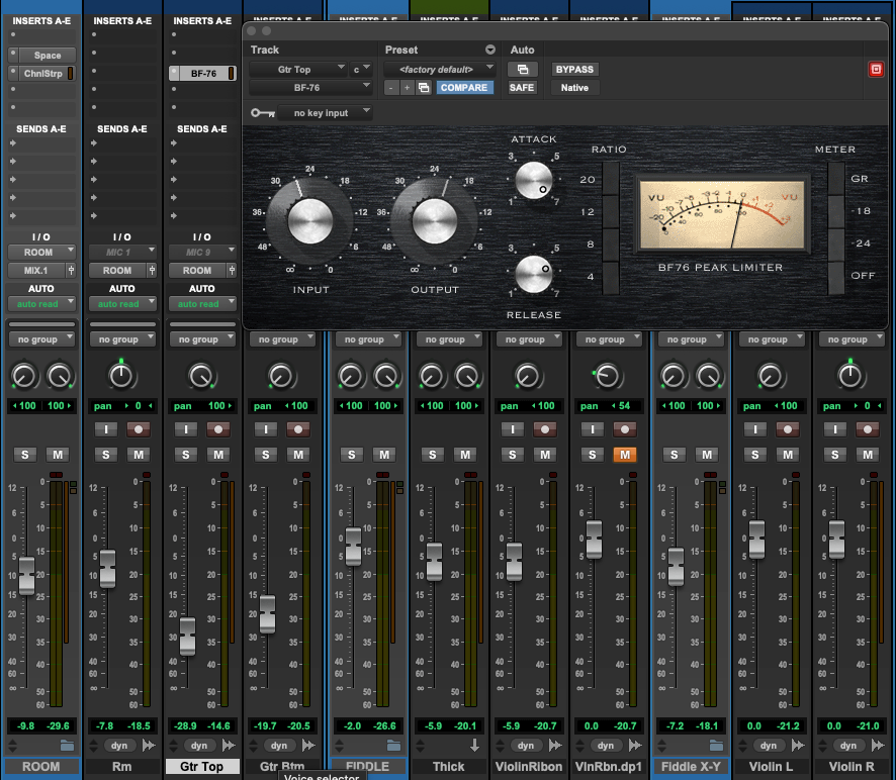Open the Space insert on ROOM channel
The height and width of the screenshot is (780, 896).
pyautogui.click(x=47, y=55)
